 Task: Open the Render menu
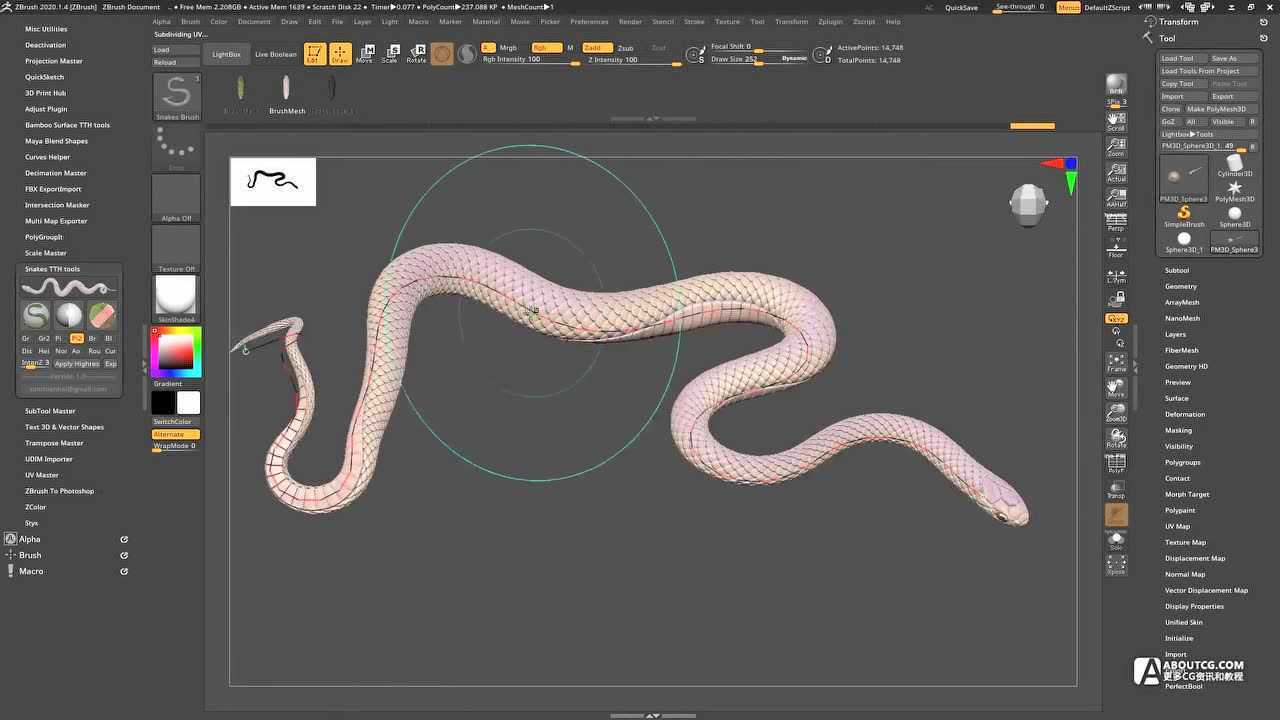pyautogui.click(x=630, y=21)
